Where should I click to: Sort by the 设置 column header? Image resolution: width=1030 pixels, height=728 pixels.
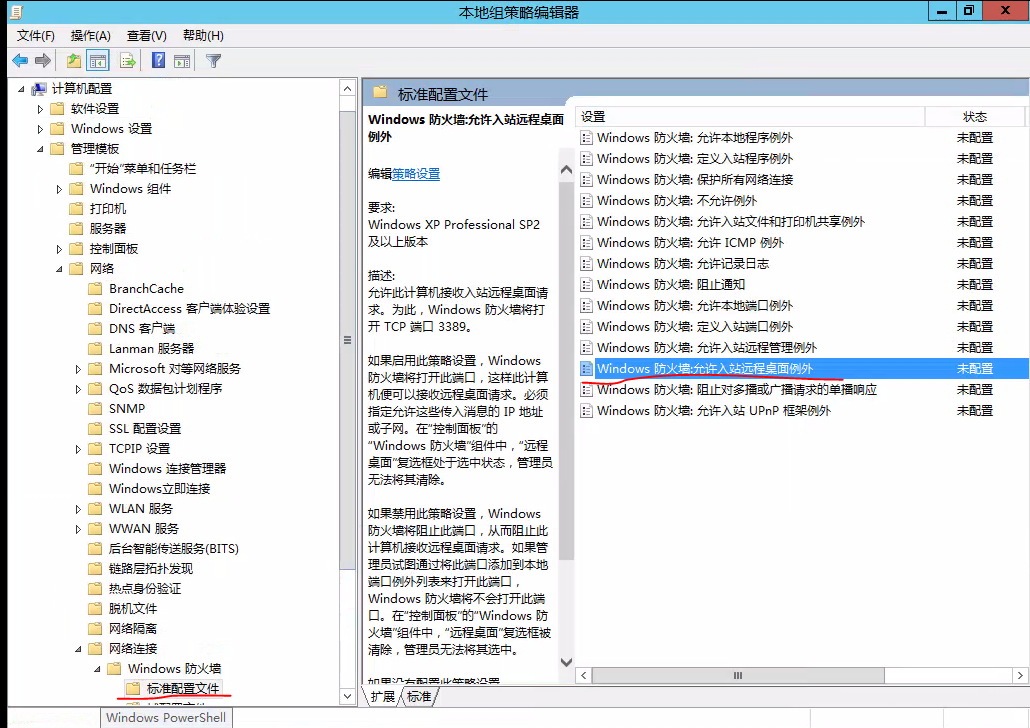(x=750, y=117)
